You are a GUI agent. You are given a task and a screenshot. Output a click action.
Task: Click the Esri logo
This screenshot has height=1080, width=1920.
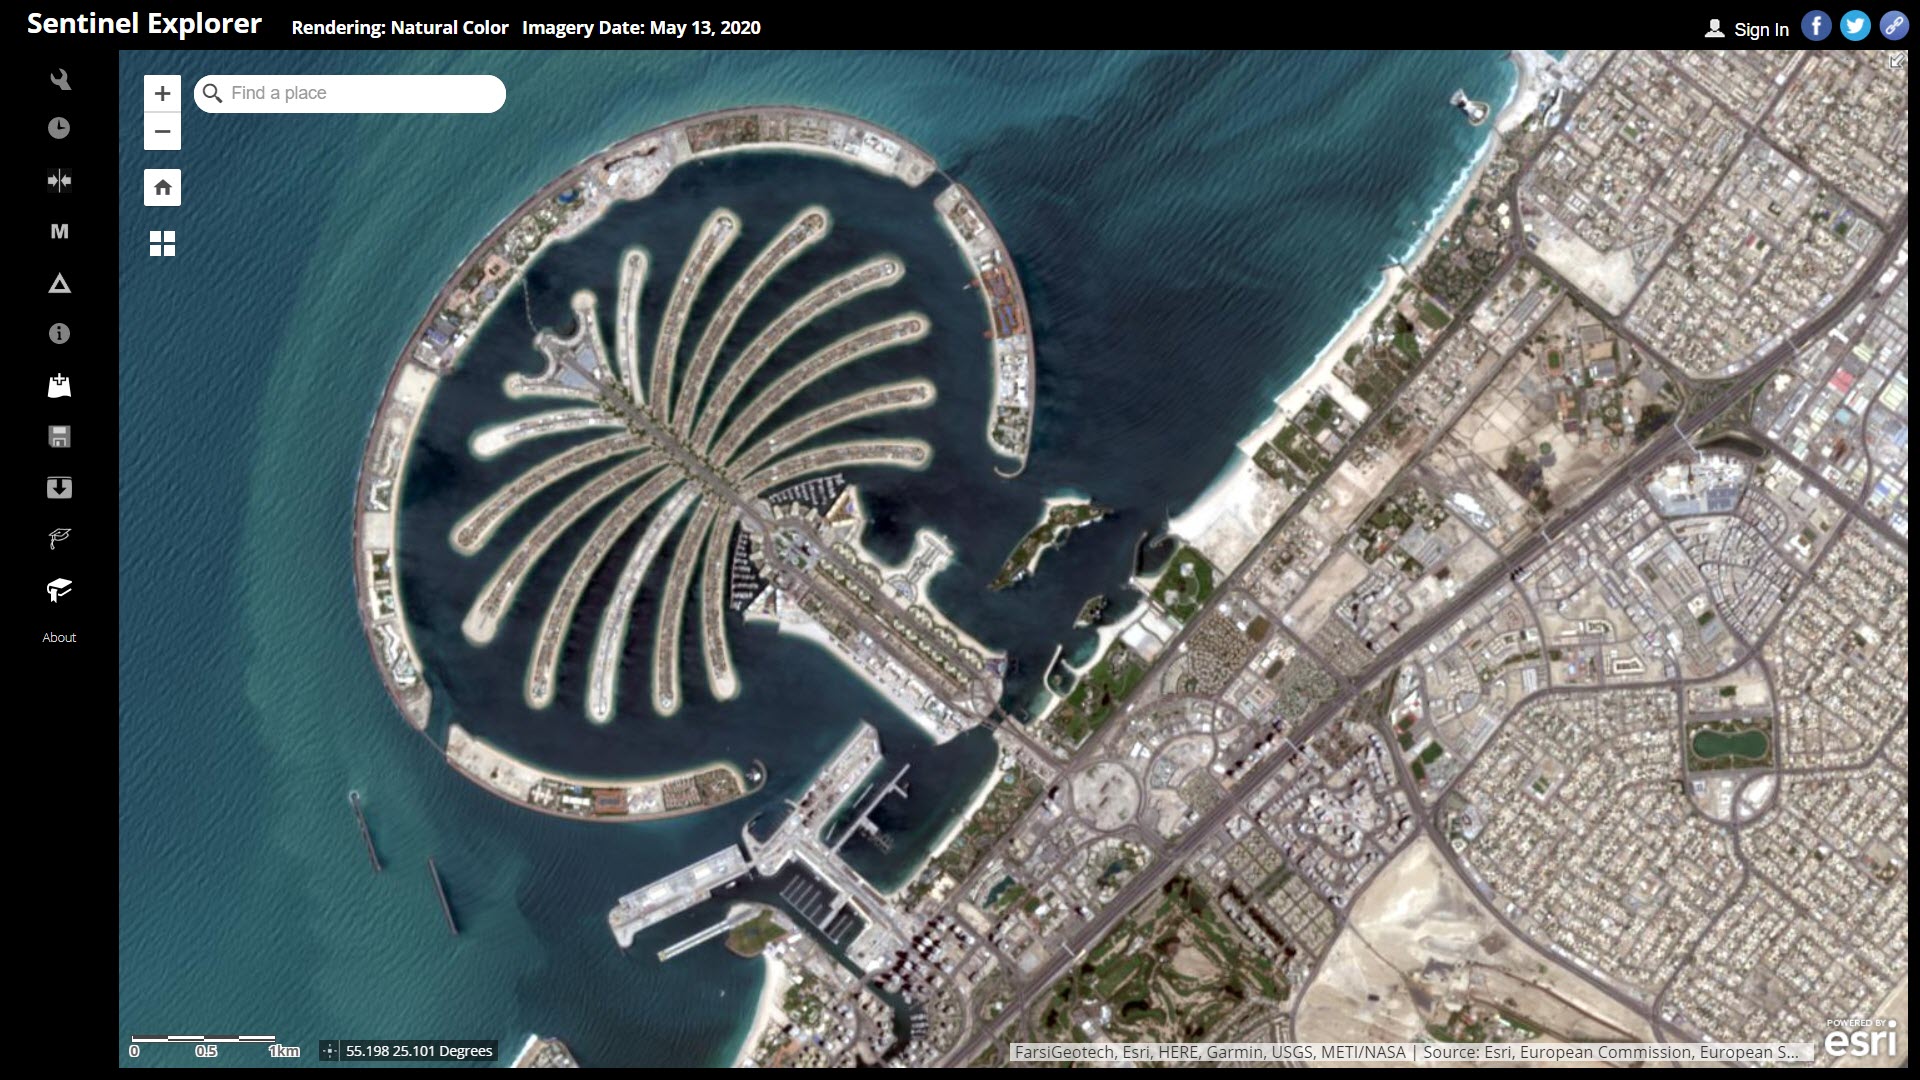coord(1861,1038)
